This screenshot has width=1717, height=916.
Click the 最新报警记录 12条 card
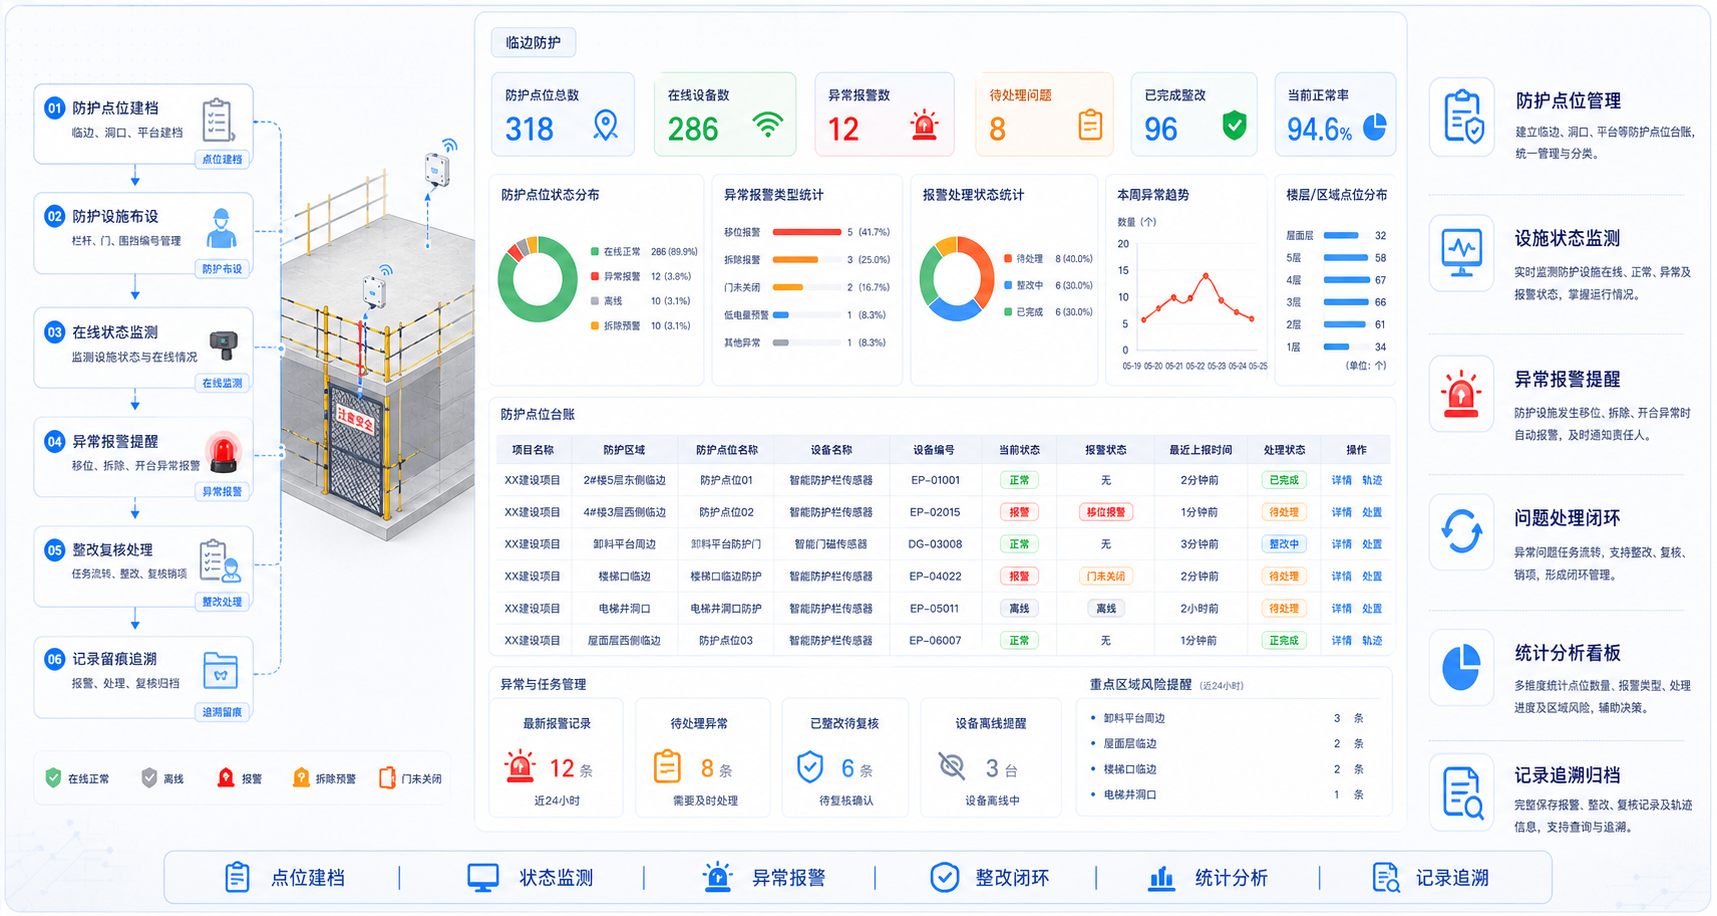[x=556, y=757]
